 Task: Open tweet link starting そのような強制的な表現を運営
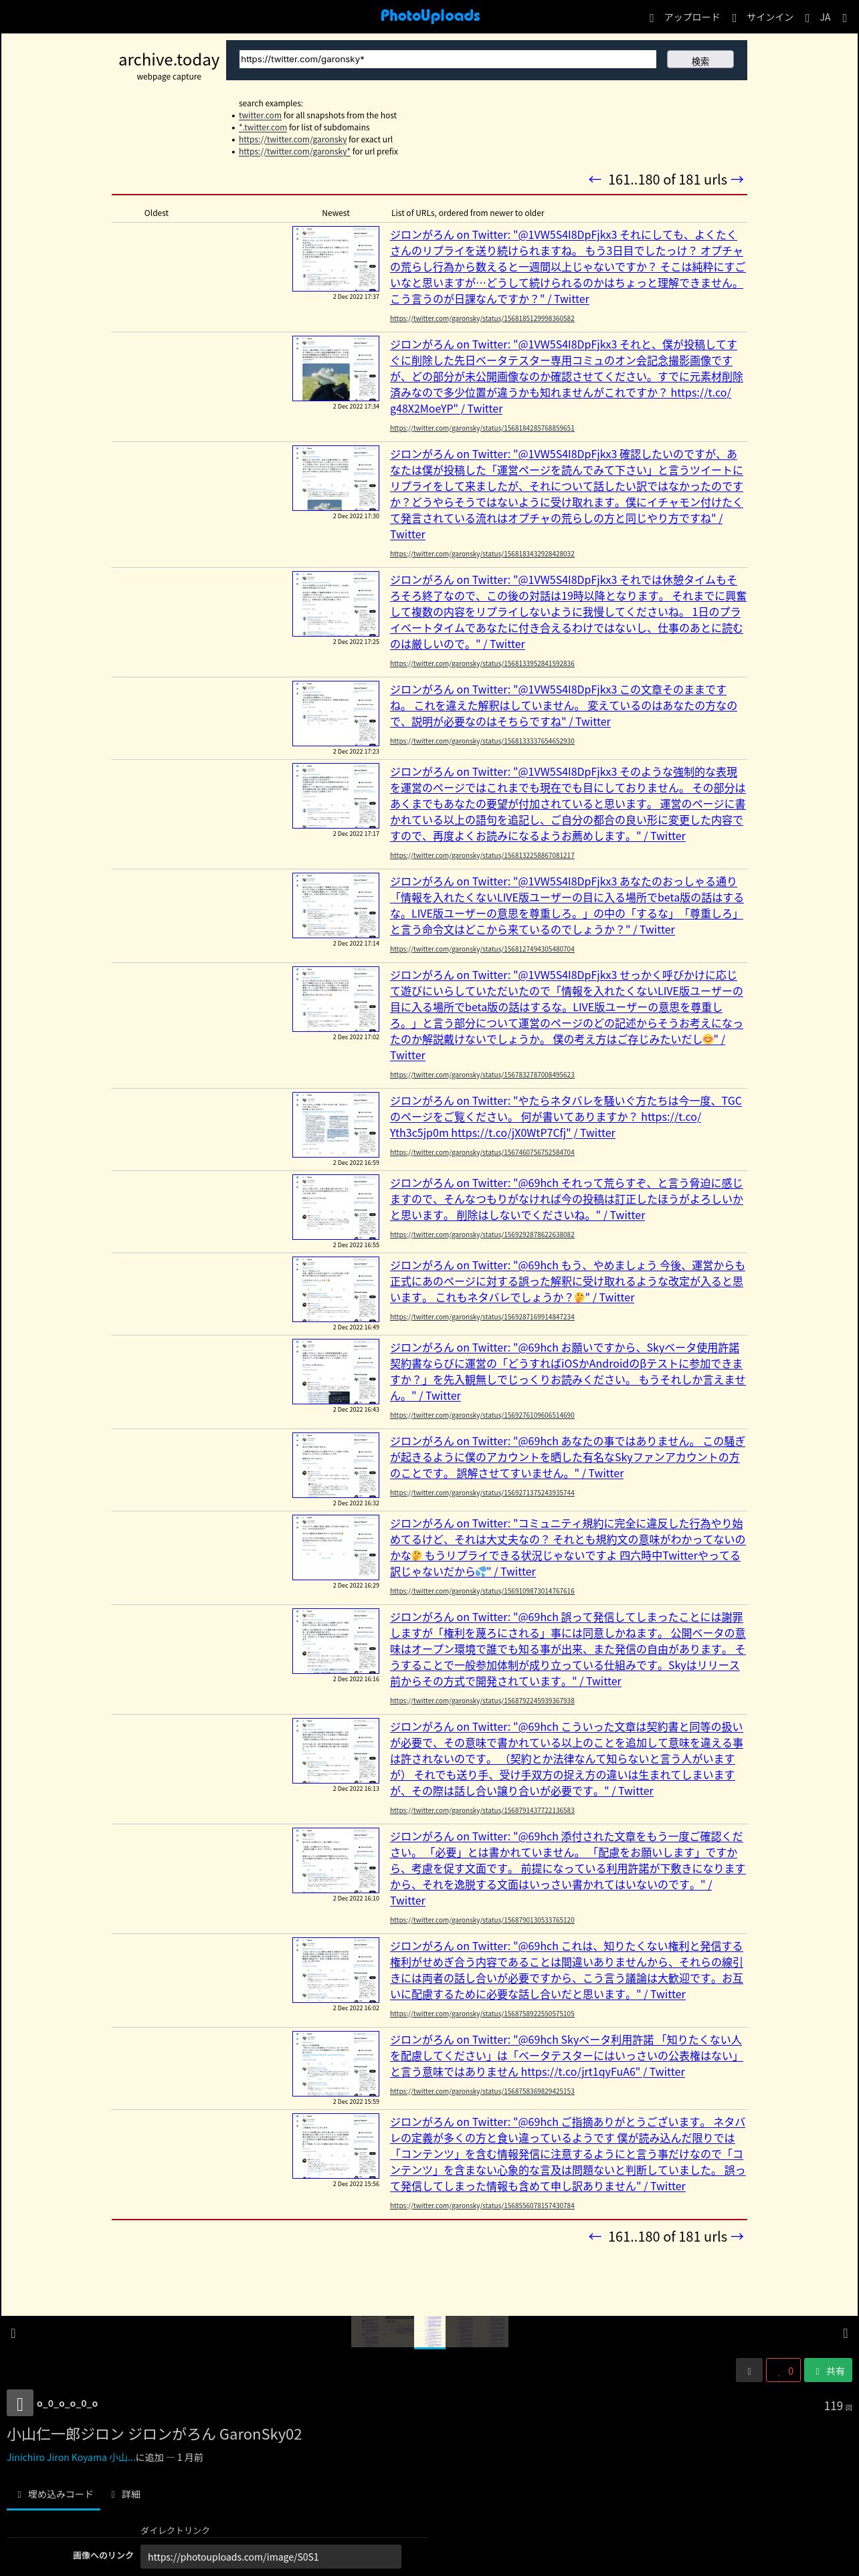[567, 804]
